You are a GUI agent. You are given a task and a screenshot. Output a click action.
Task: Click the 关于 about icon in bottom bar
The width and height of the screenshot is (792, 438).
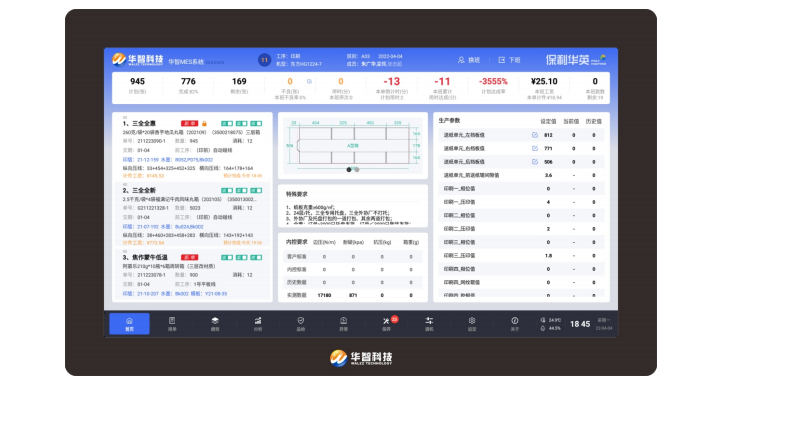click(515, 323)
